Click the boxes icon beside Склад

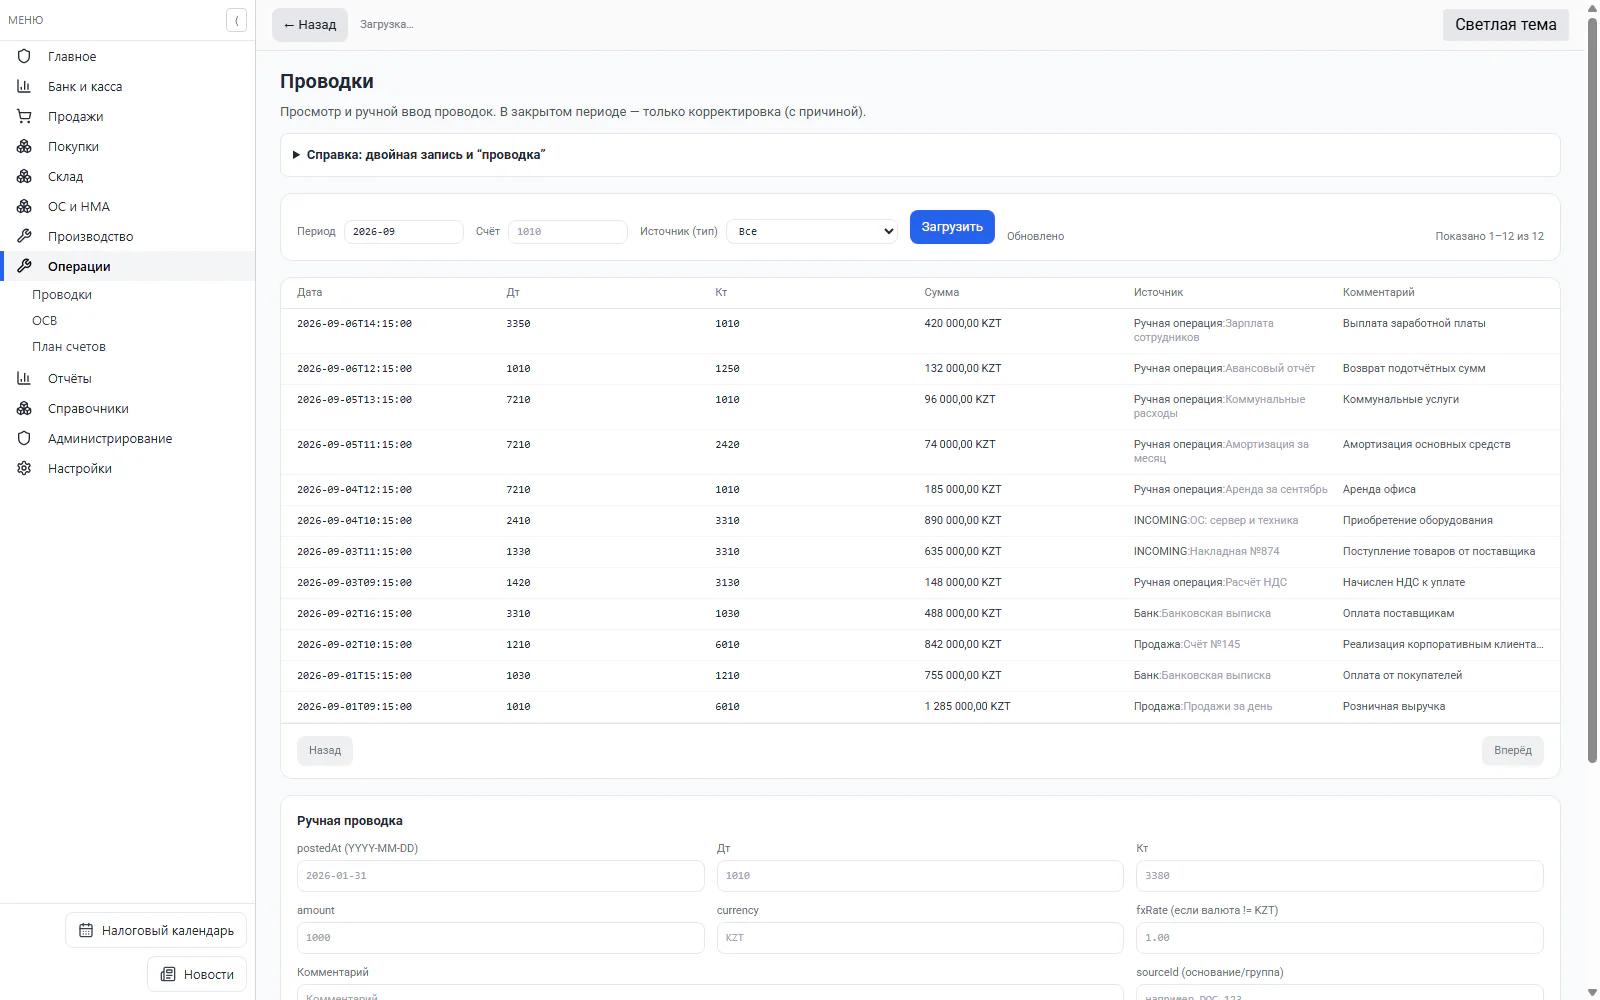tap(24, 176)
